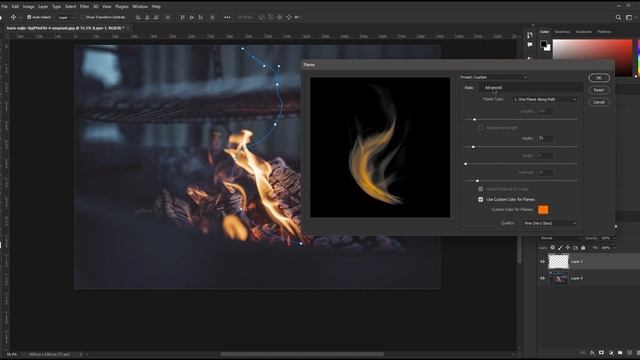Open the Auto-Select Layer dropdown

click(66, 18)
